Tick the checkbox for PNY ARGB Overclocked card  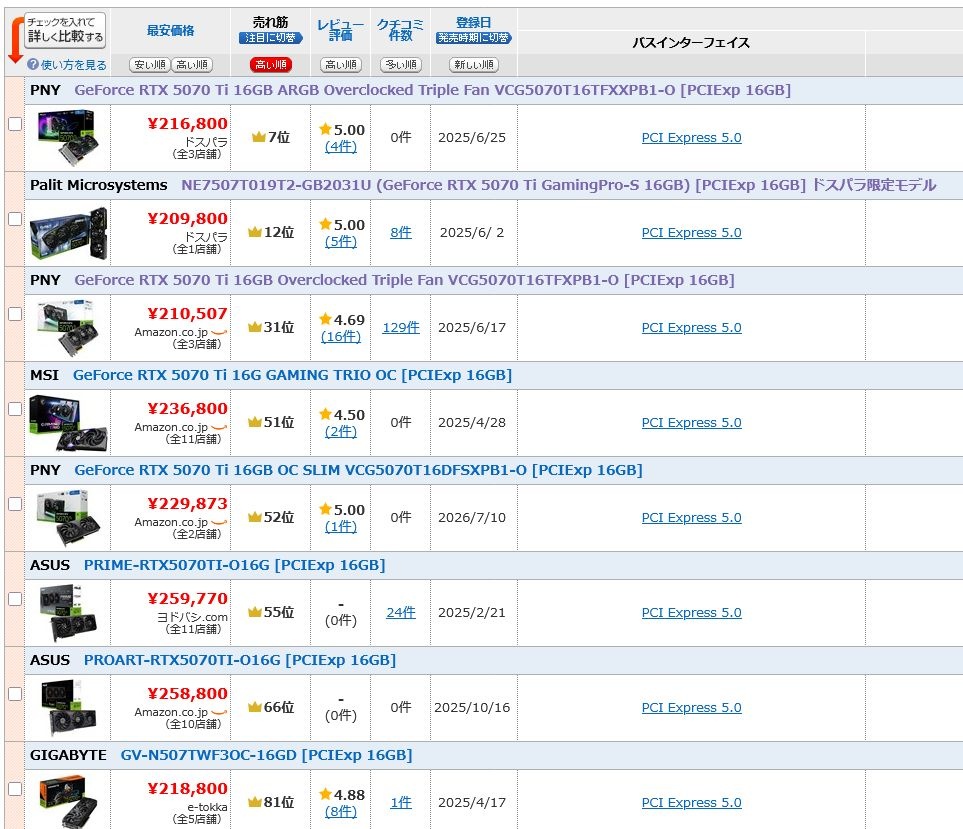pyautogui.click(x=15, y=123)
